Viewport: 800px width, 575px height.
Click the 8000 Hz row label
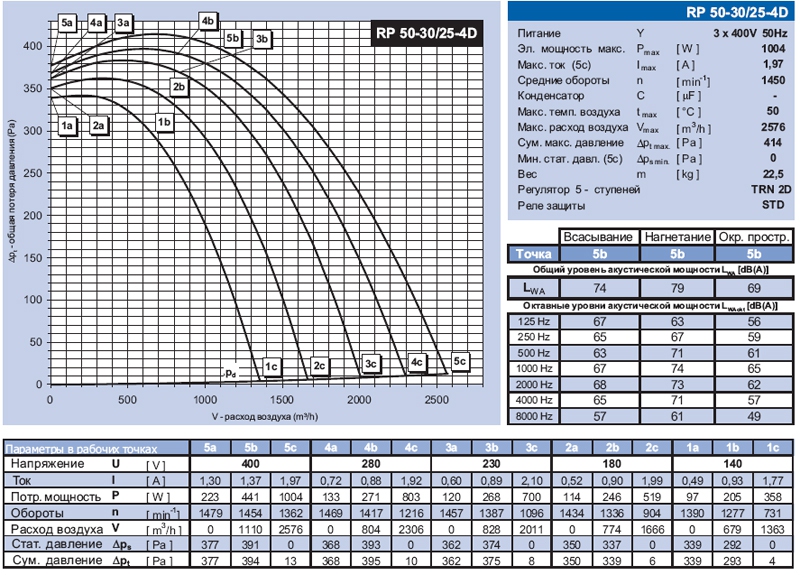click(535, 417)
